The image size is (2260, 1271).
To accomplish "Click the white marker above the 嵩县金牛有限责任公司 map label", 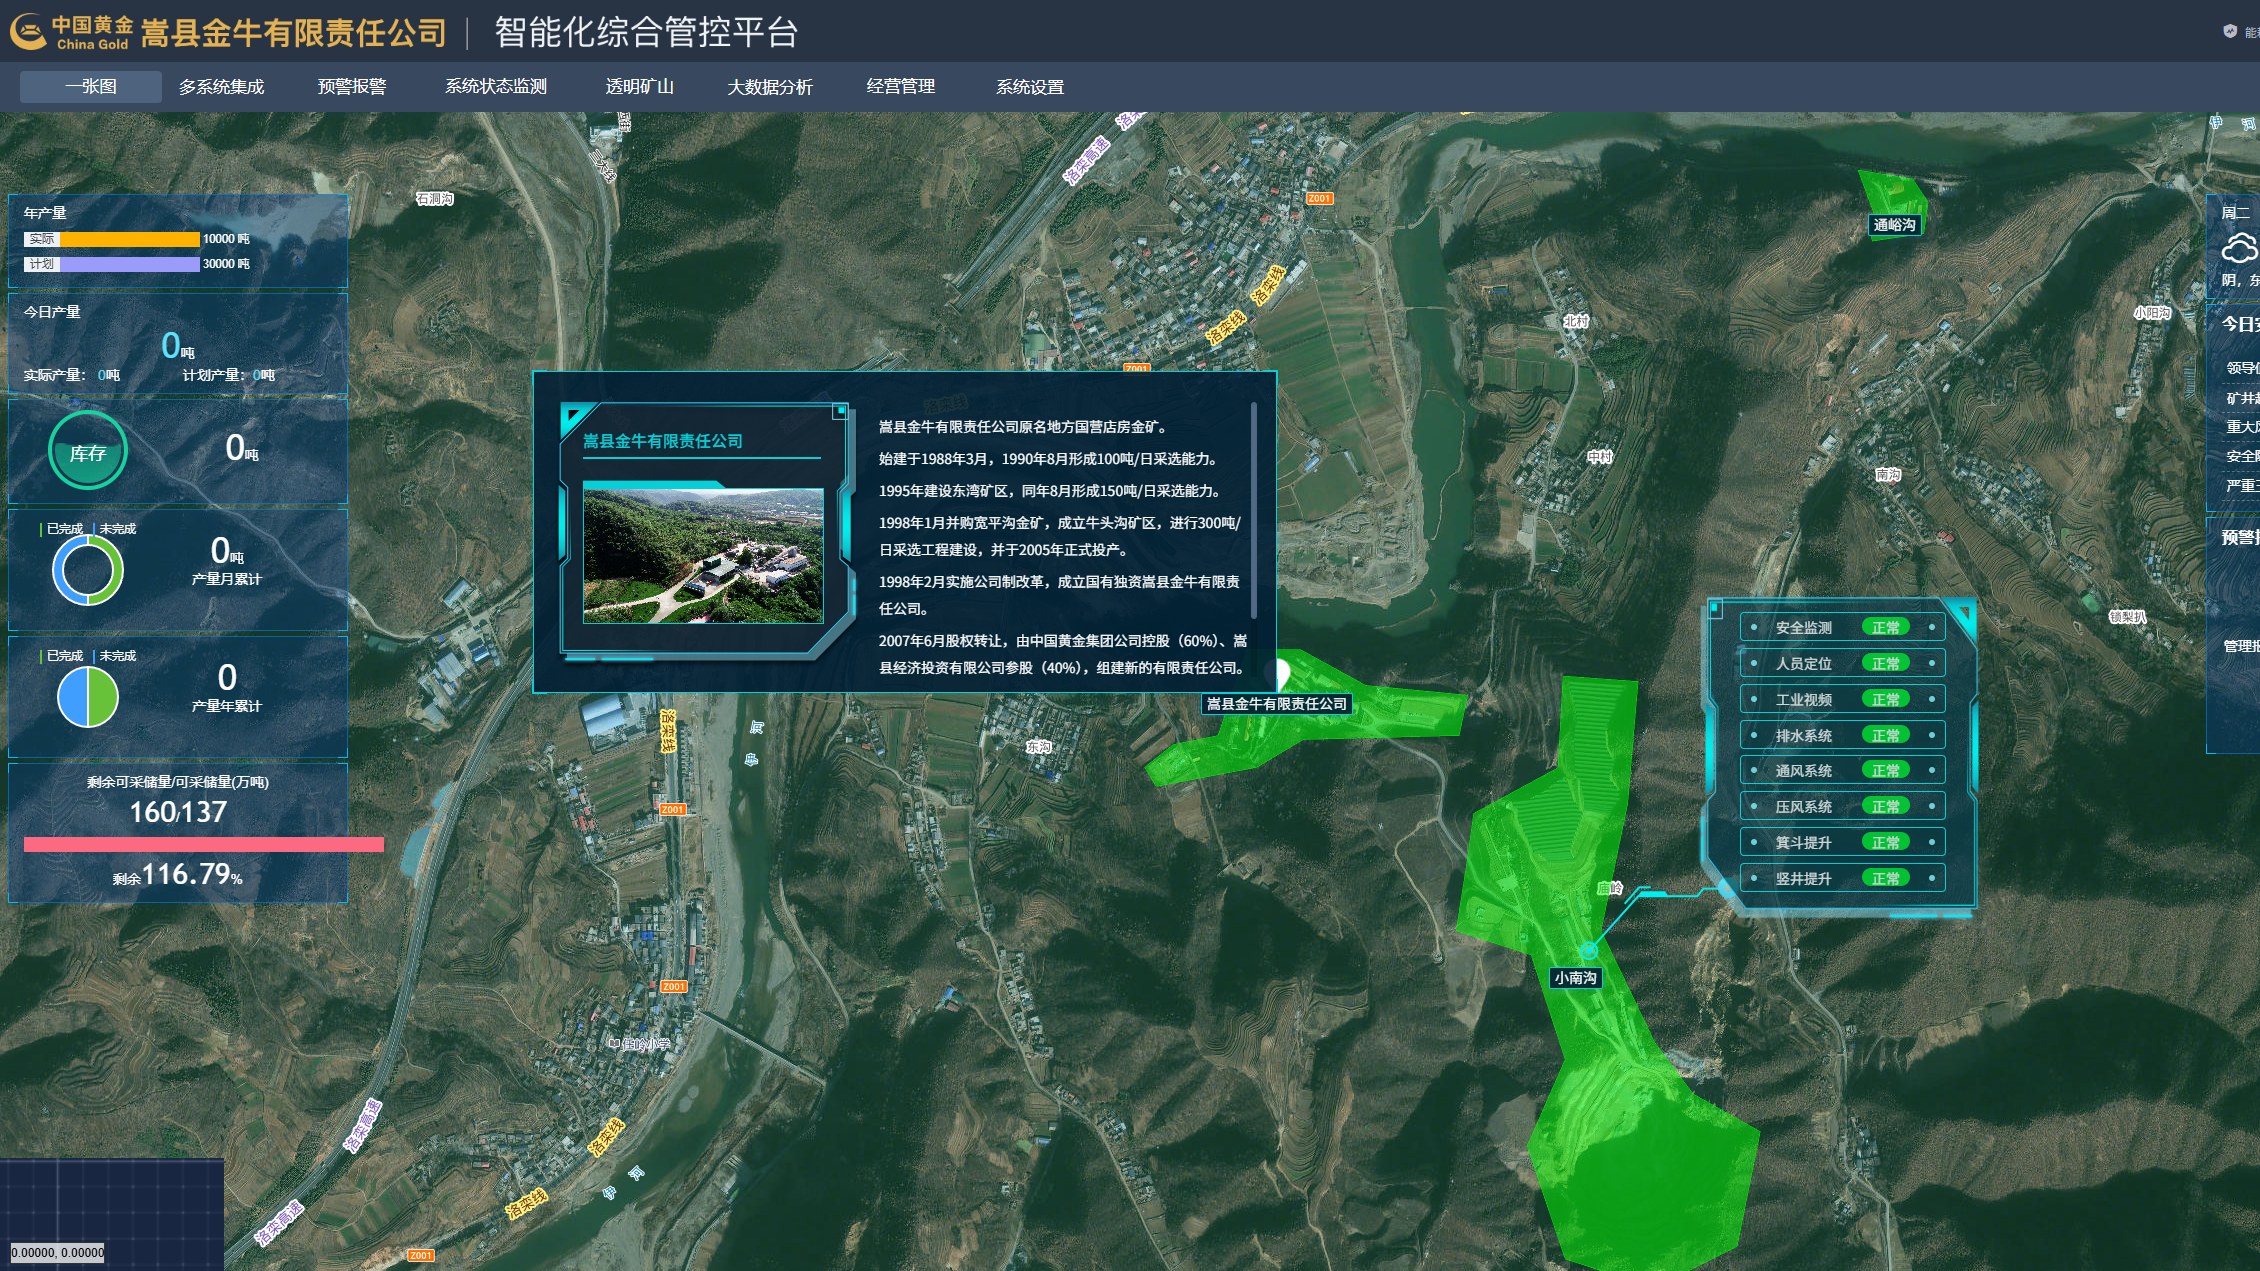I will [x=1279, y=673].
